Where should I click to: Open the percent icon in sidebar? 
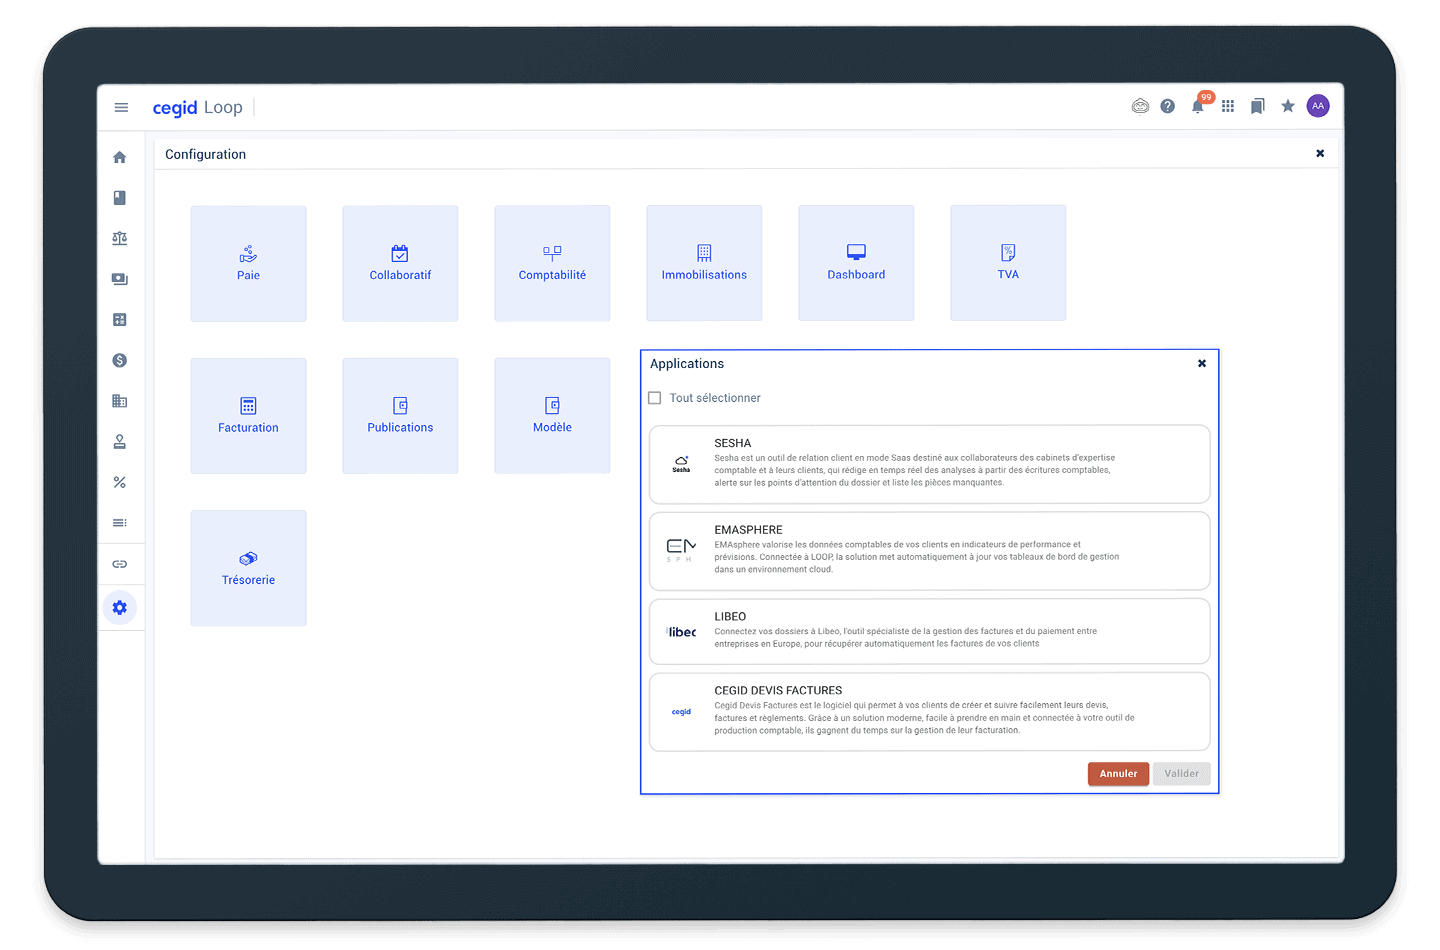click(120, 482)
